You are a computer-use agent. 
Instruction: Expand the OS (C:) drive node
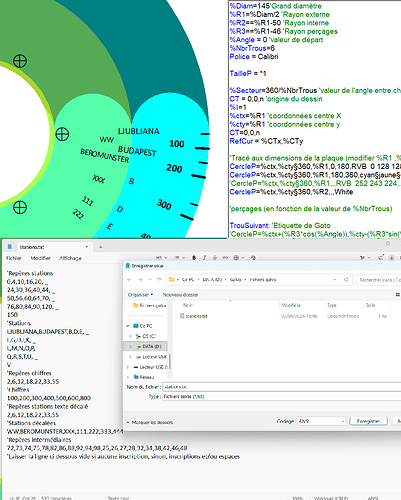(x=130, y=336)
